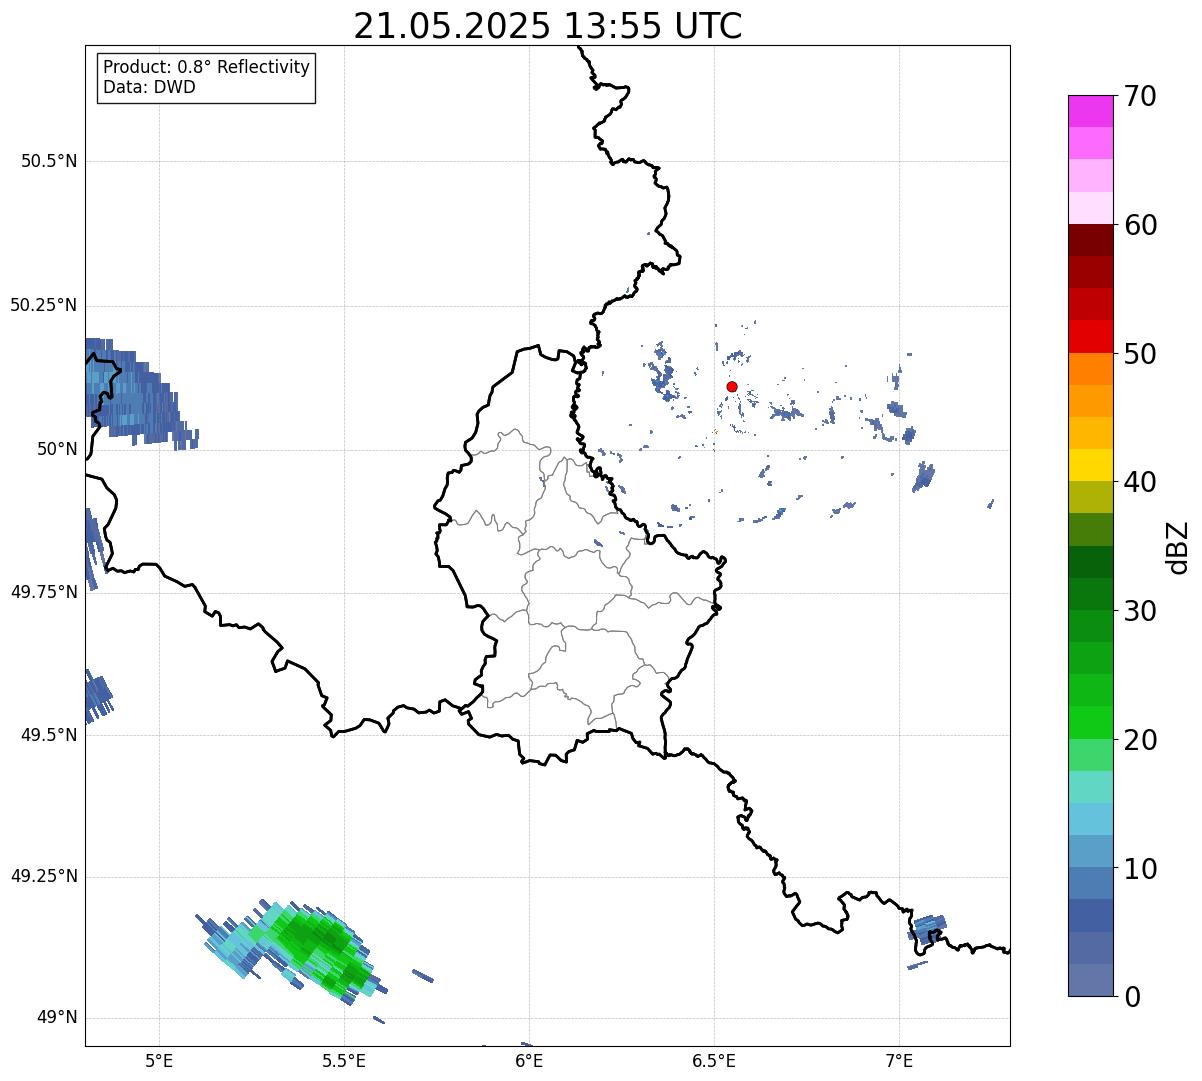Click the 7°E longitude label
Image resolution: width=1202 pixels, height=1081 pixels.
click(x=899, y=1060)
